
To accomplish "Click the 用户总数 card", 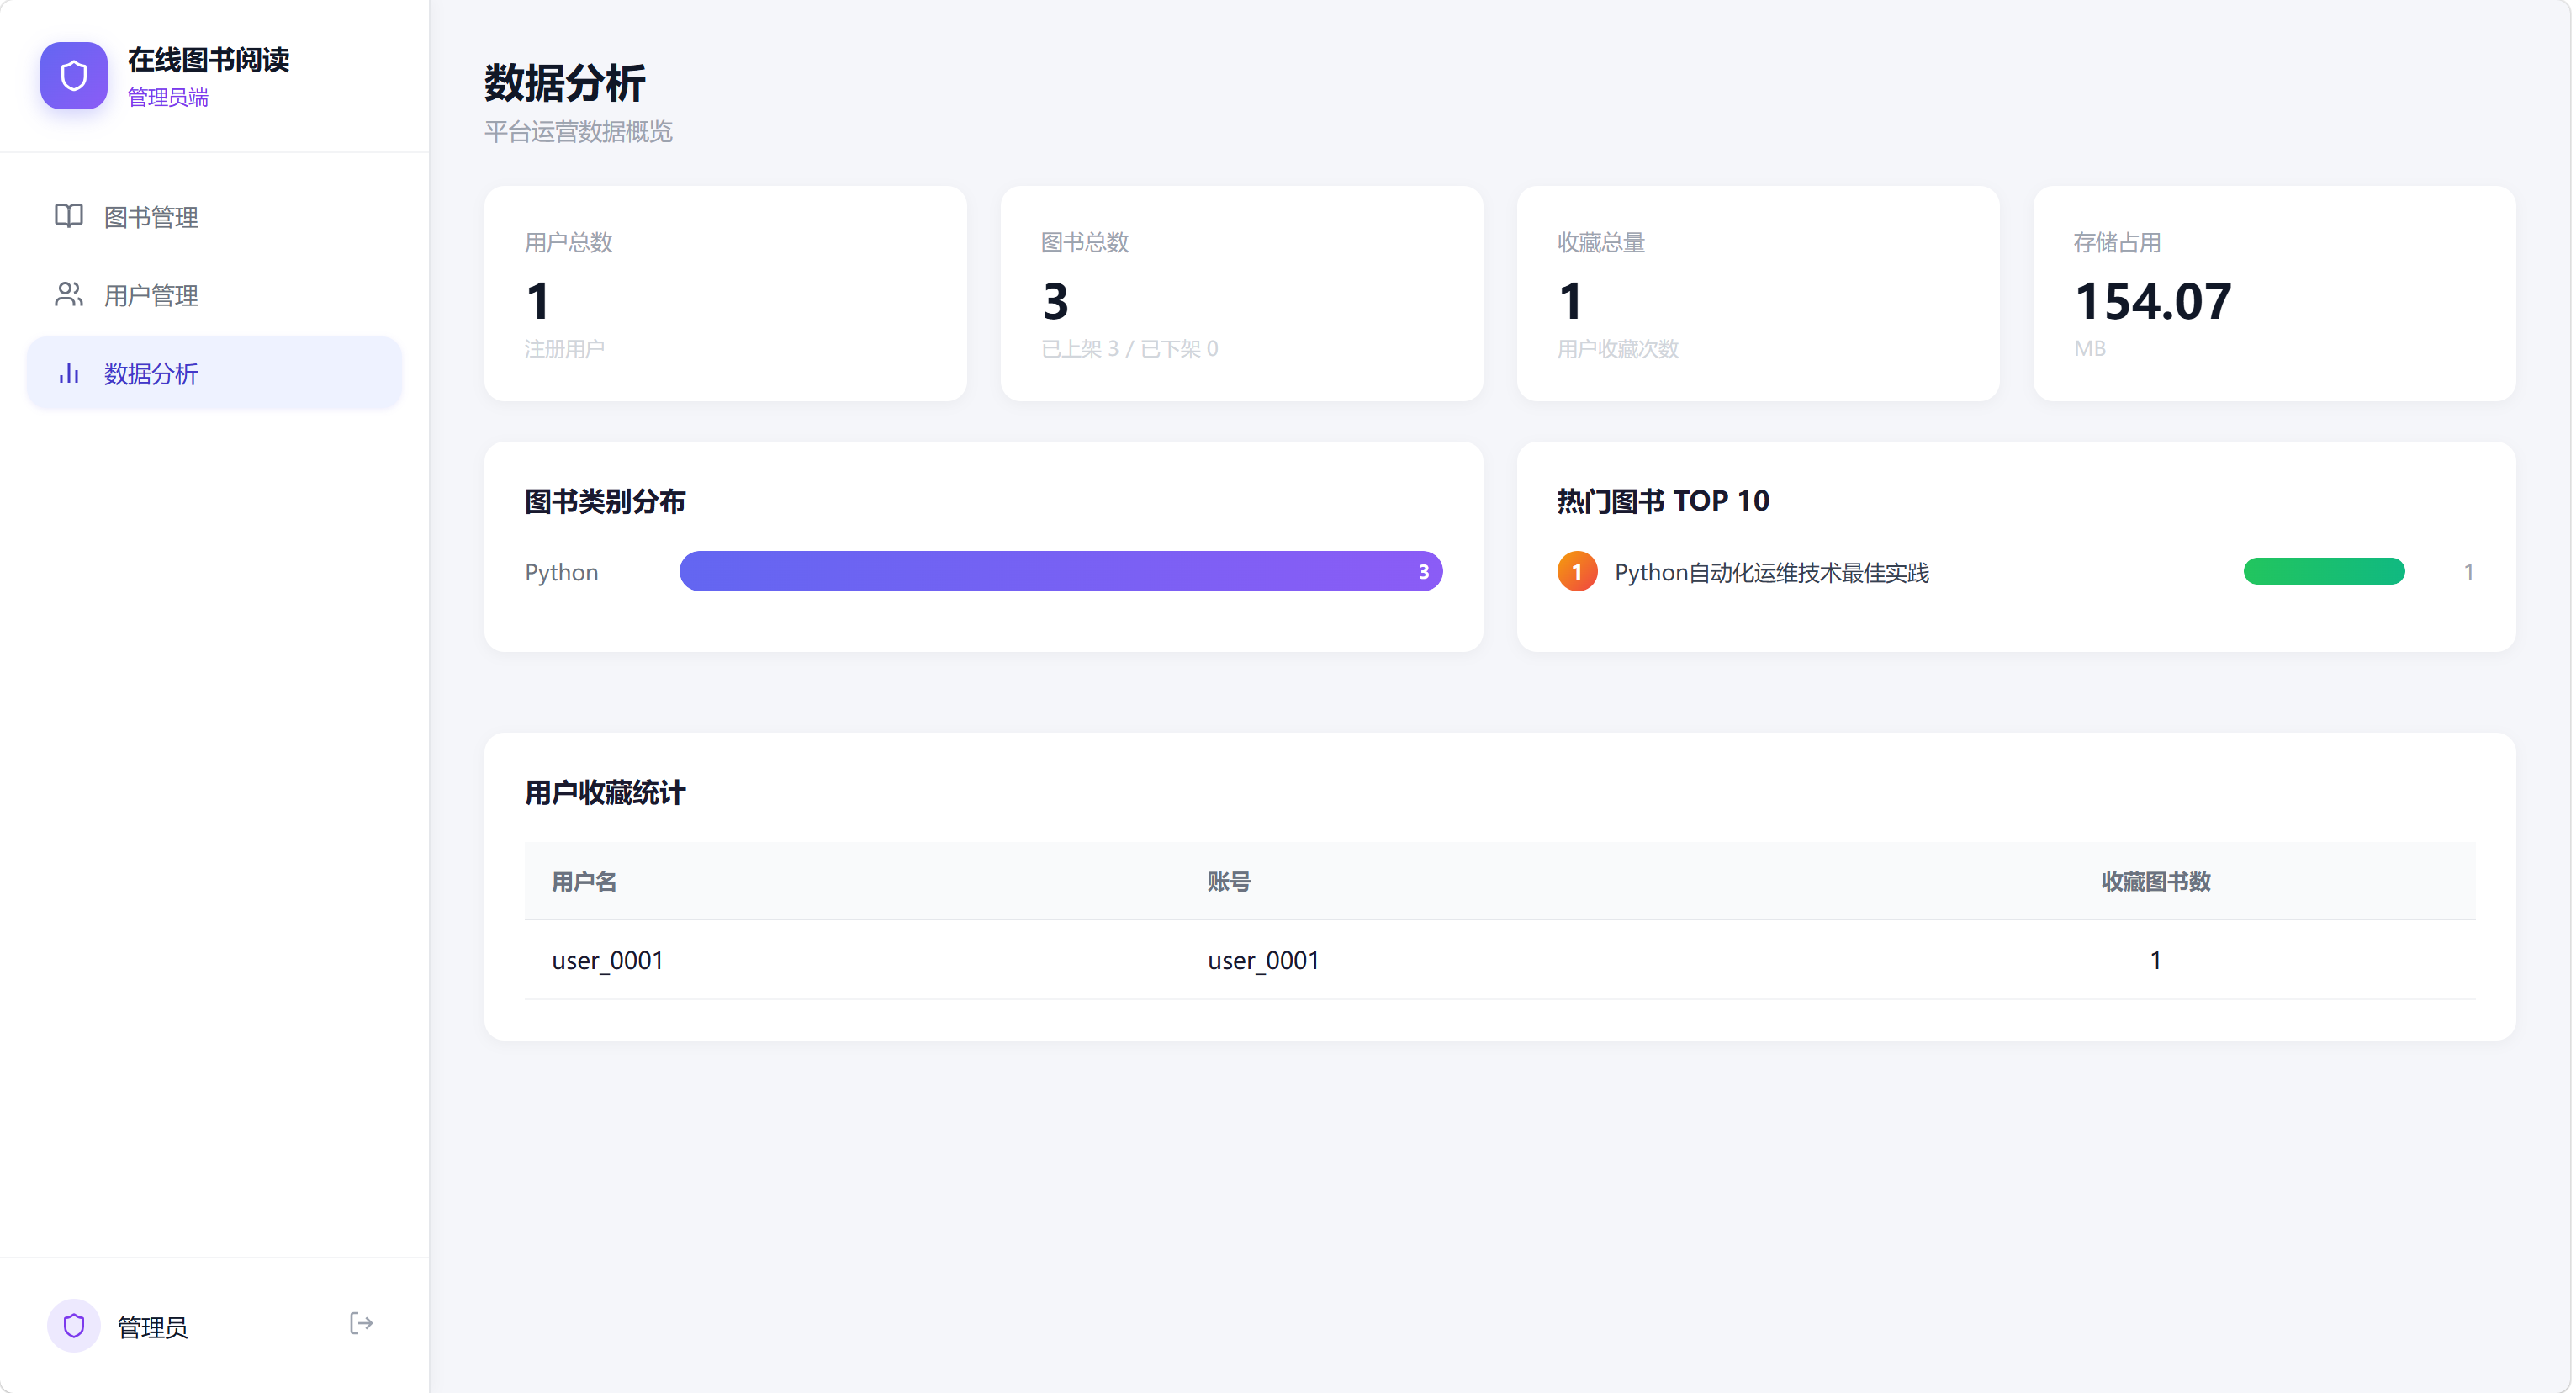I will tap(725, 294).
